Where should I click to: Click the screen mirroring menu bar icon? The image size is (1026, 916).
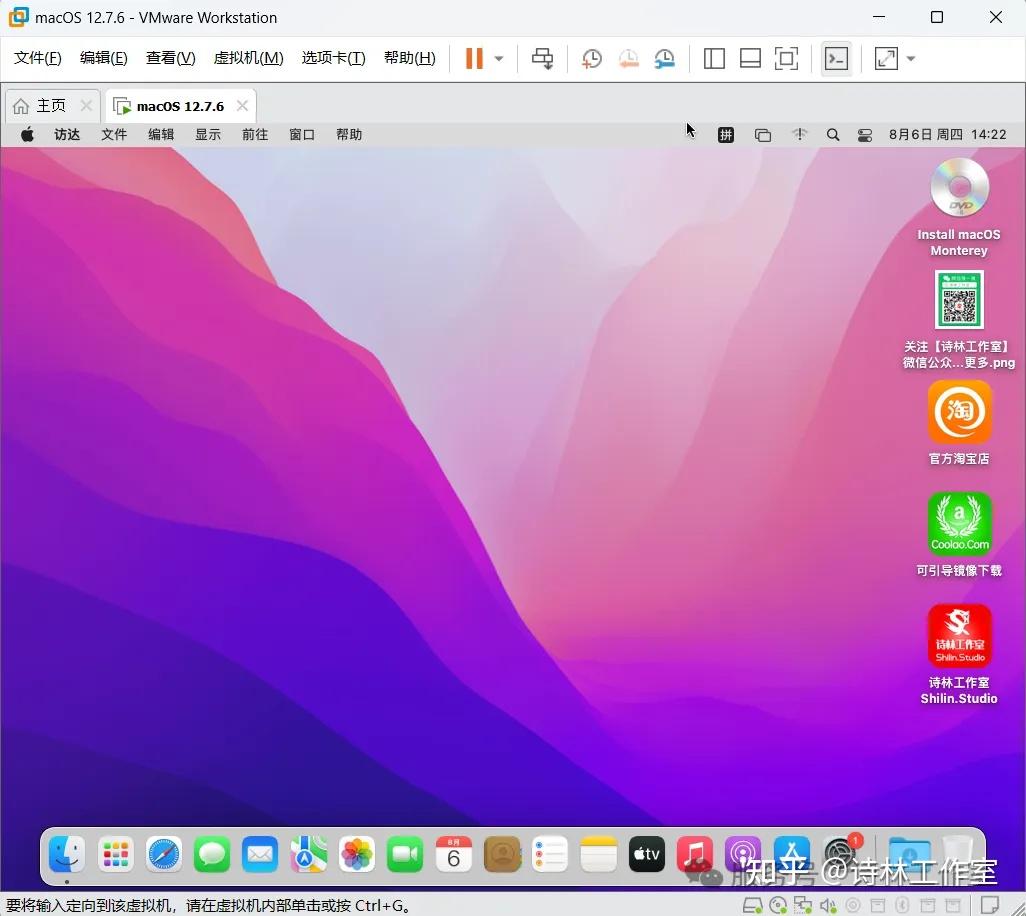point(763,135)
